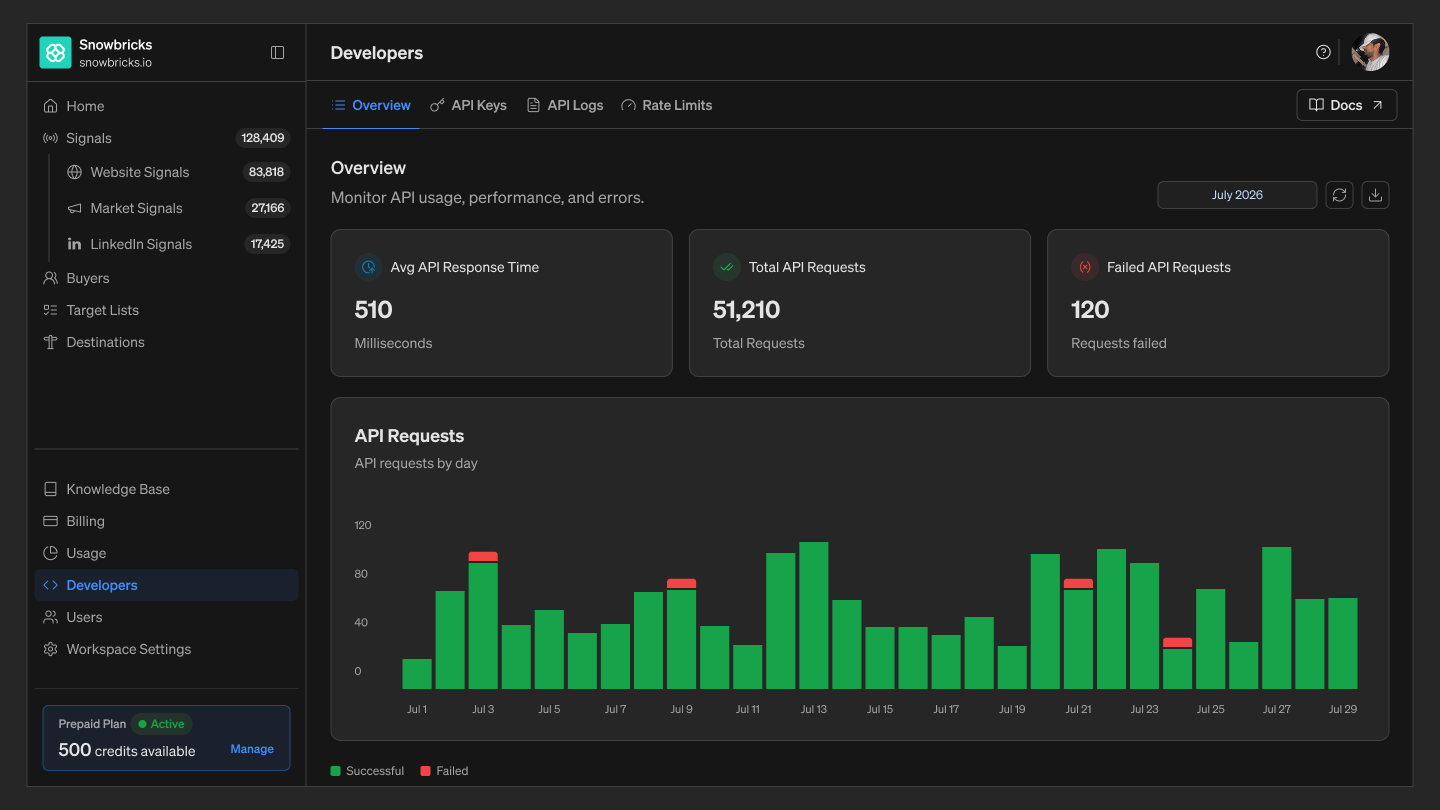Toggle the Failed legend swatch
This screenshot has height=810, width=1440.
[x=426, y=771]
